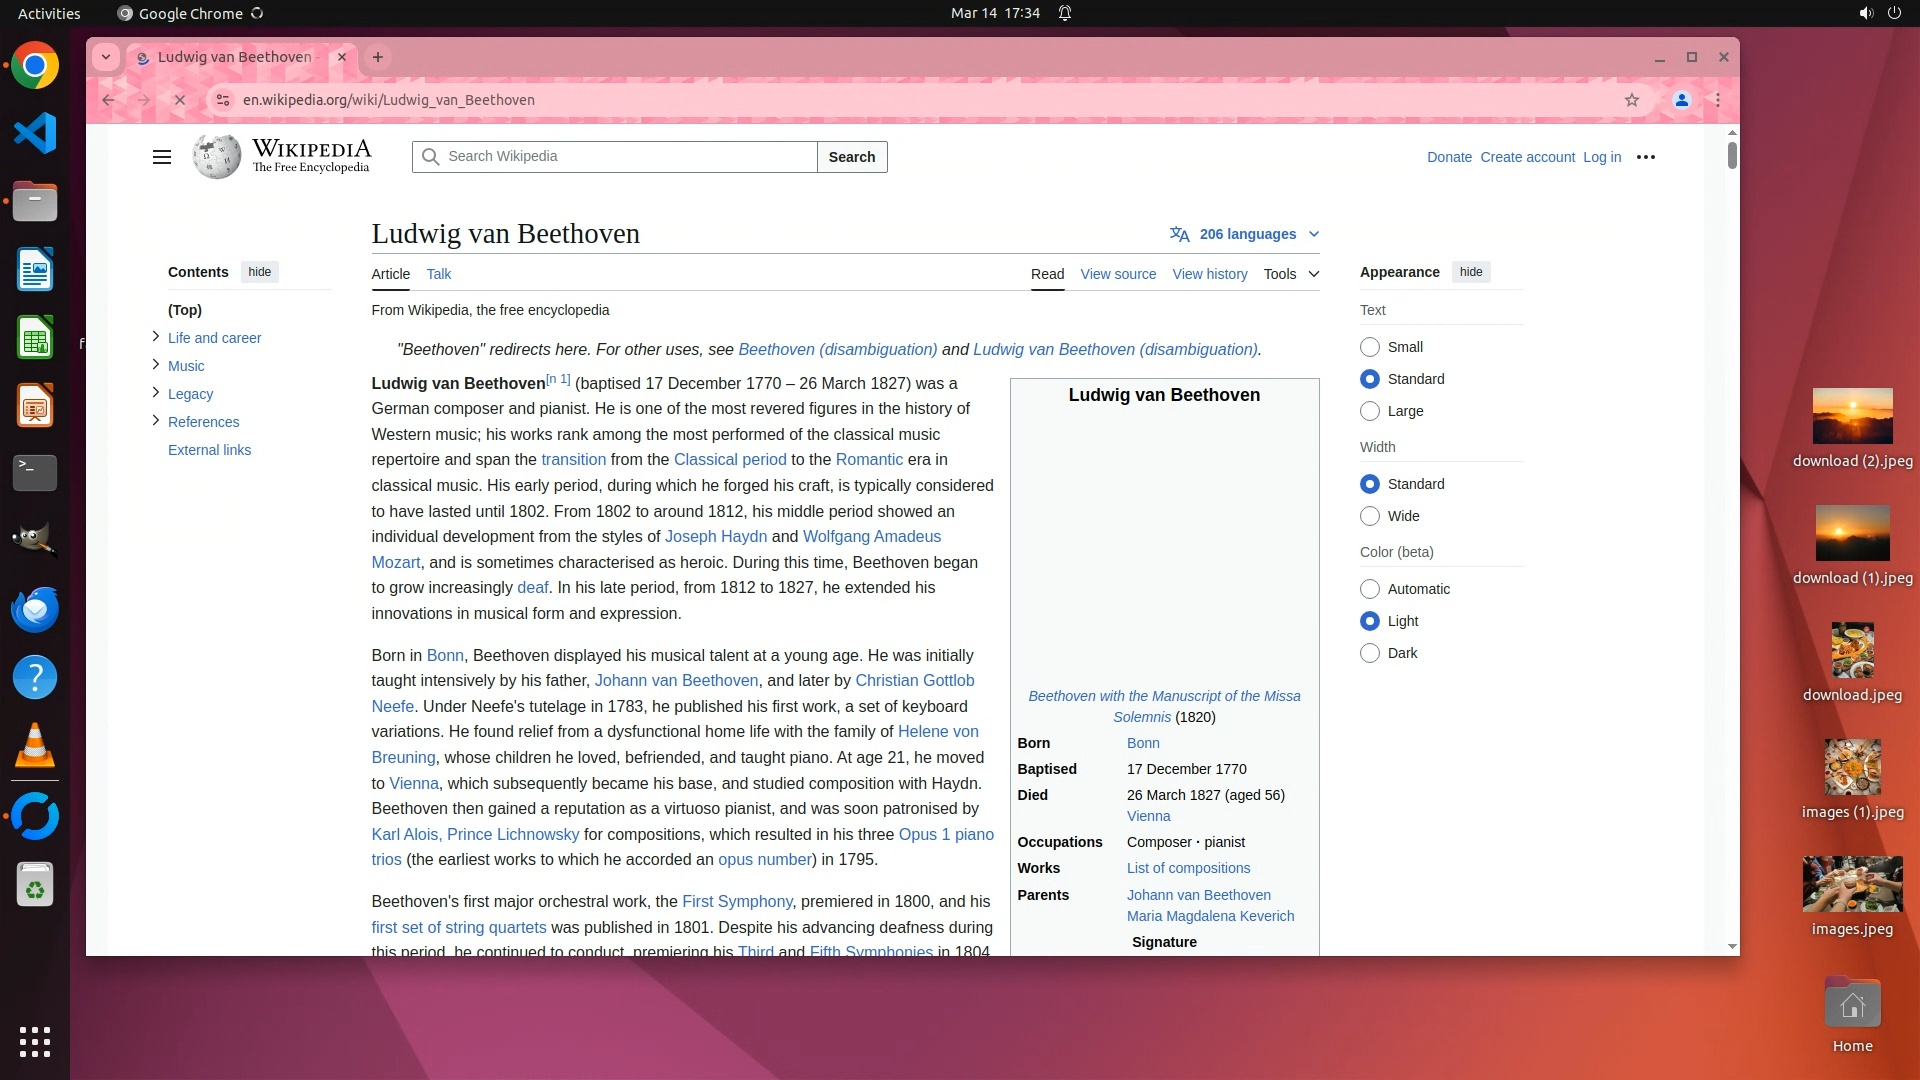Screen dimensions: 1920x1080
Task: Switch width to Wide
Action: coord(1370,516)
